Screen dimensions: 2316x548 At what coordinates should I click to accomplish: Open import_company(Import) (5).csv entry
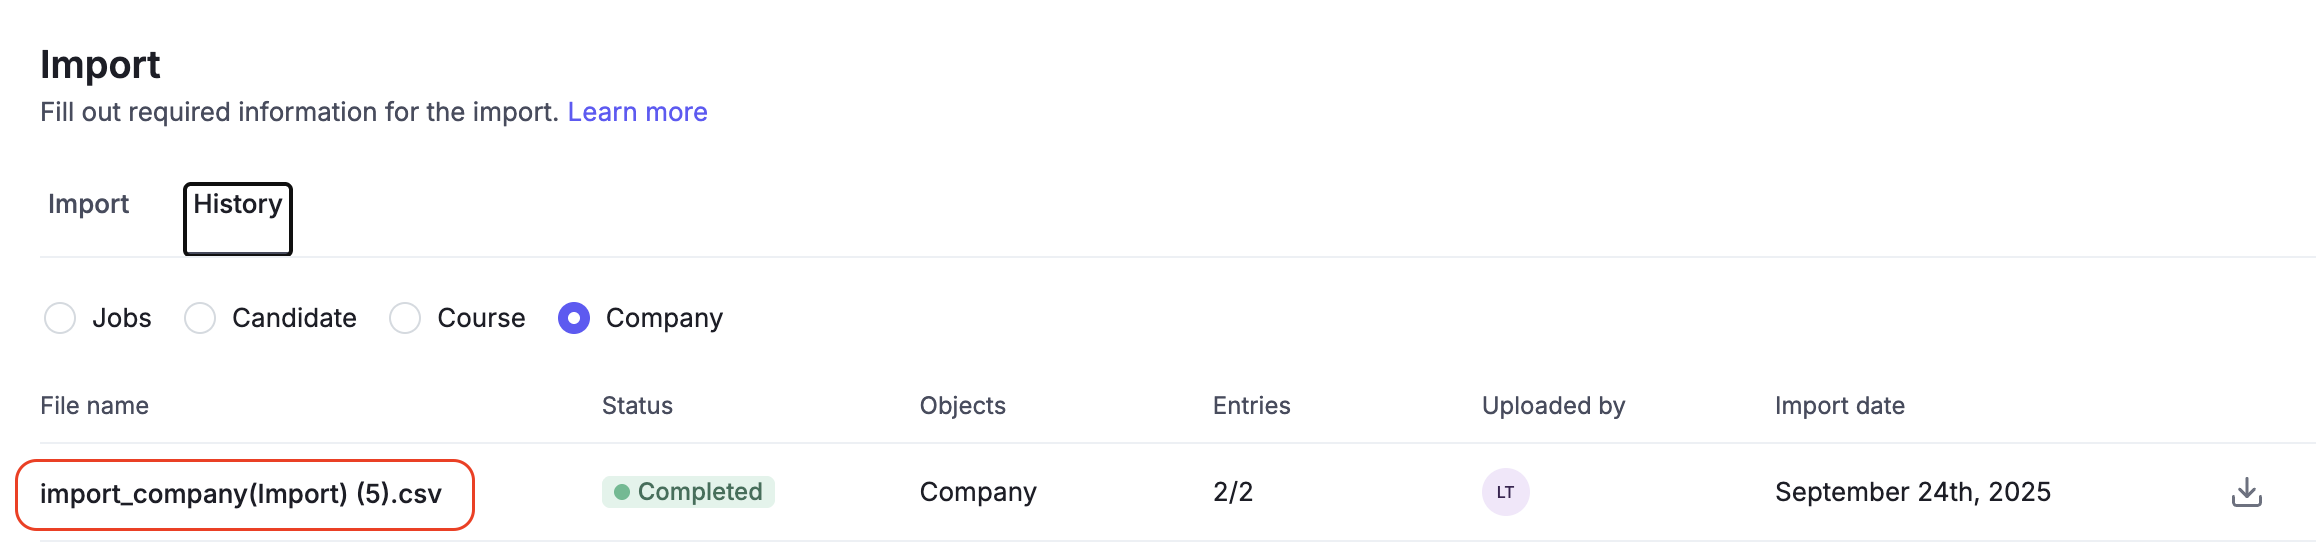click(240, 494)
